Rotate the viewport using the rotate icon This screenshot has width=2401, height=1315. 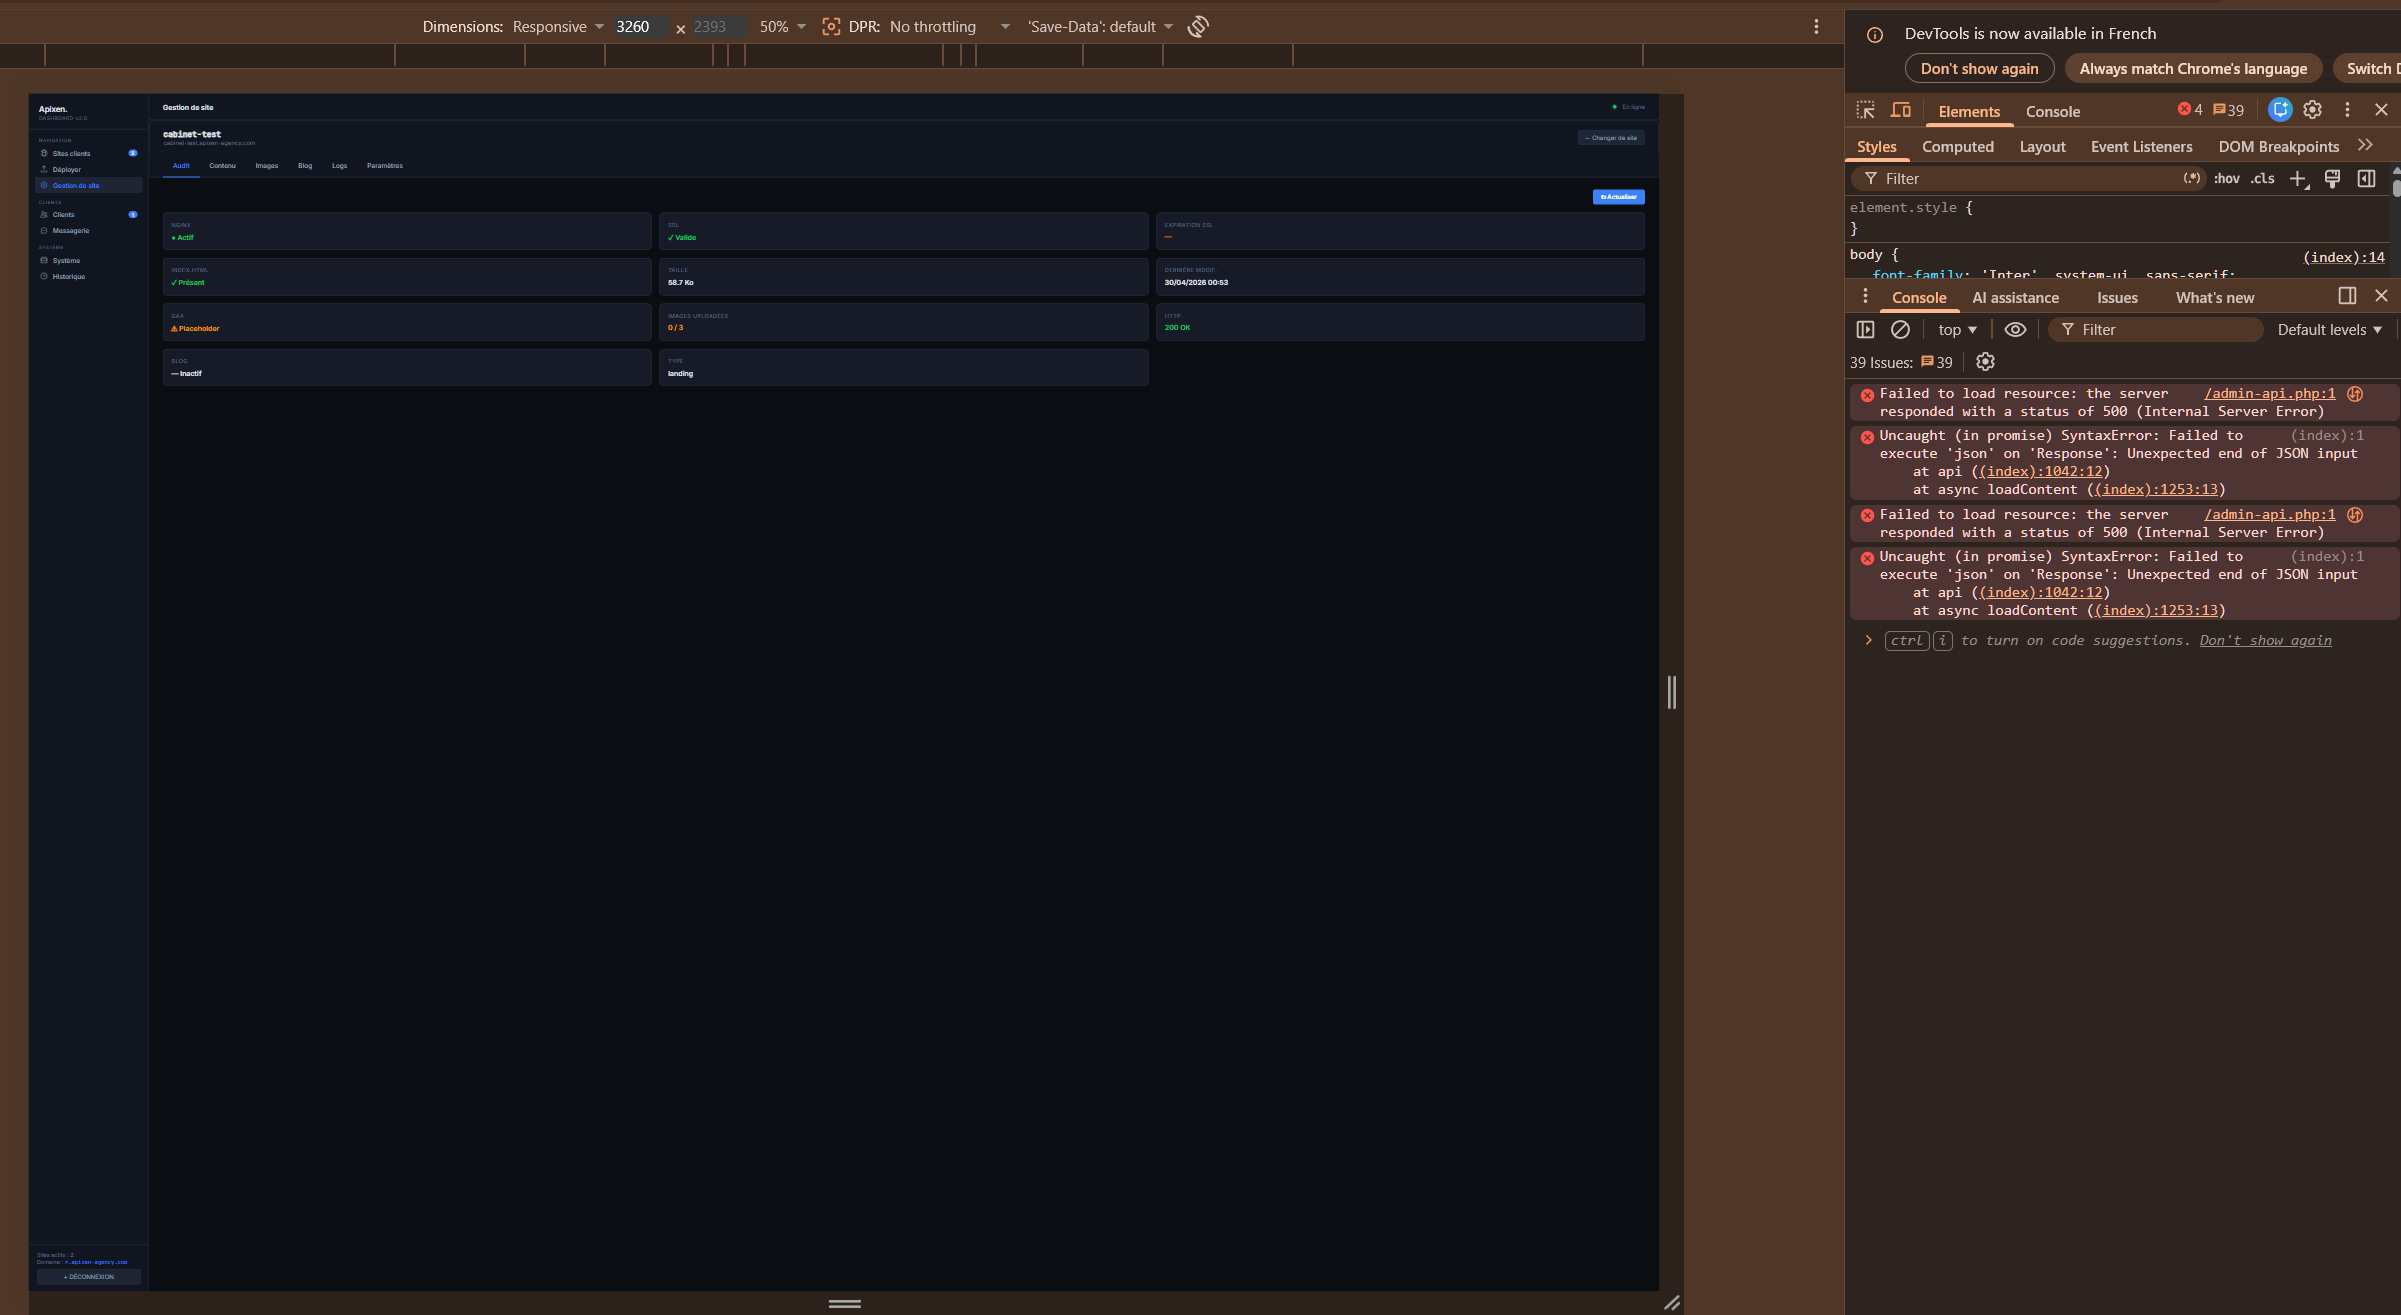tap(1198, 27)
